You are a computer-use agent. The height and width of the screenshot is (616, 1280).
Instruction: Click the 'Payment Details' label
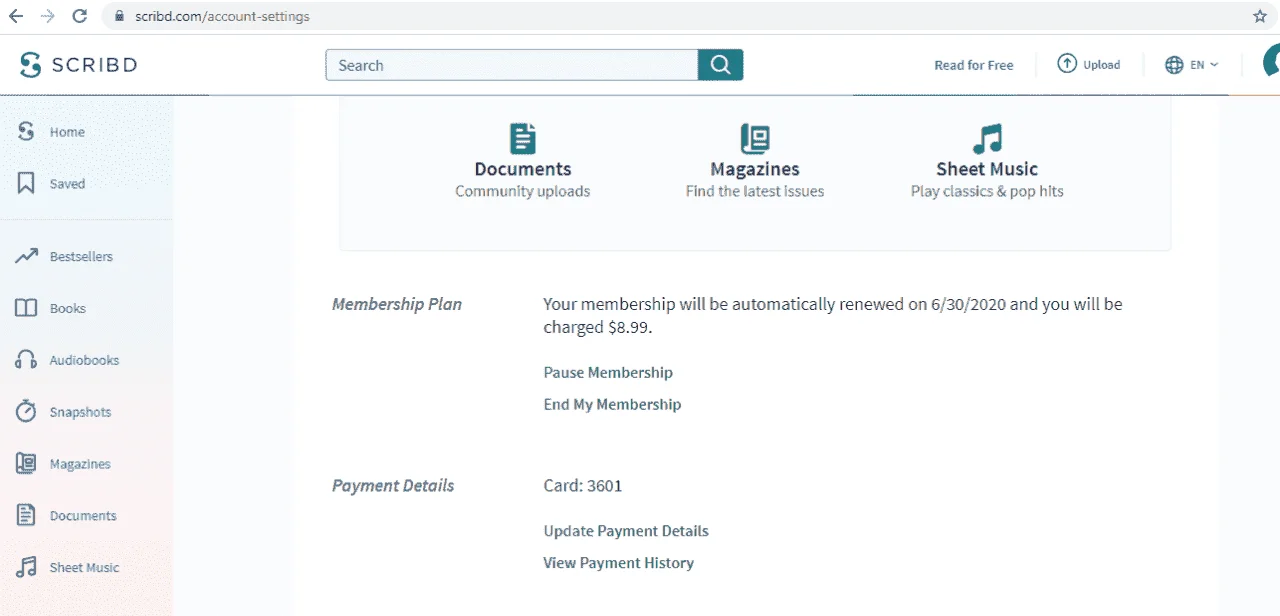tap(393, 486)
